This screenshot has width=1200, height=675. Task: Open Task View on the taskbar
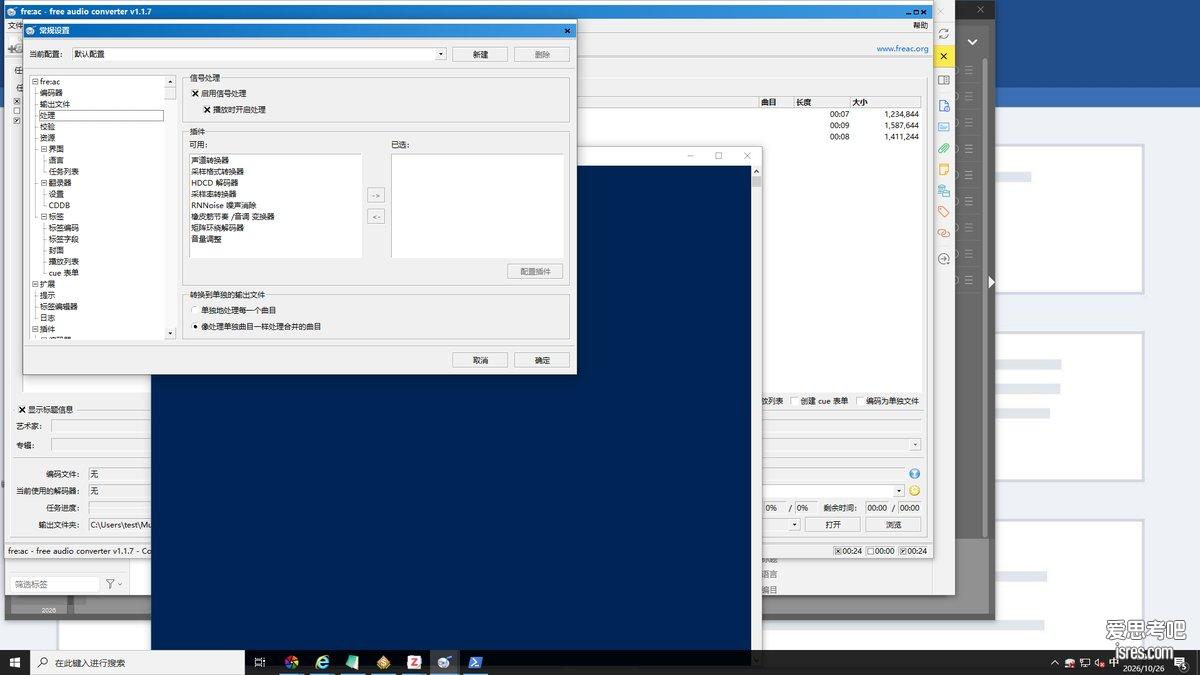260,662
